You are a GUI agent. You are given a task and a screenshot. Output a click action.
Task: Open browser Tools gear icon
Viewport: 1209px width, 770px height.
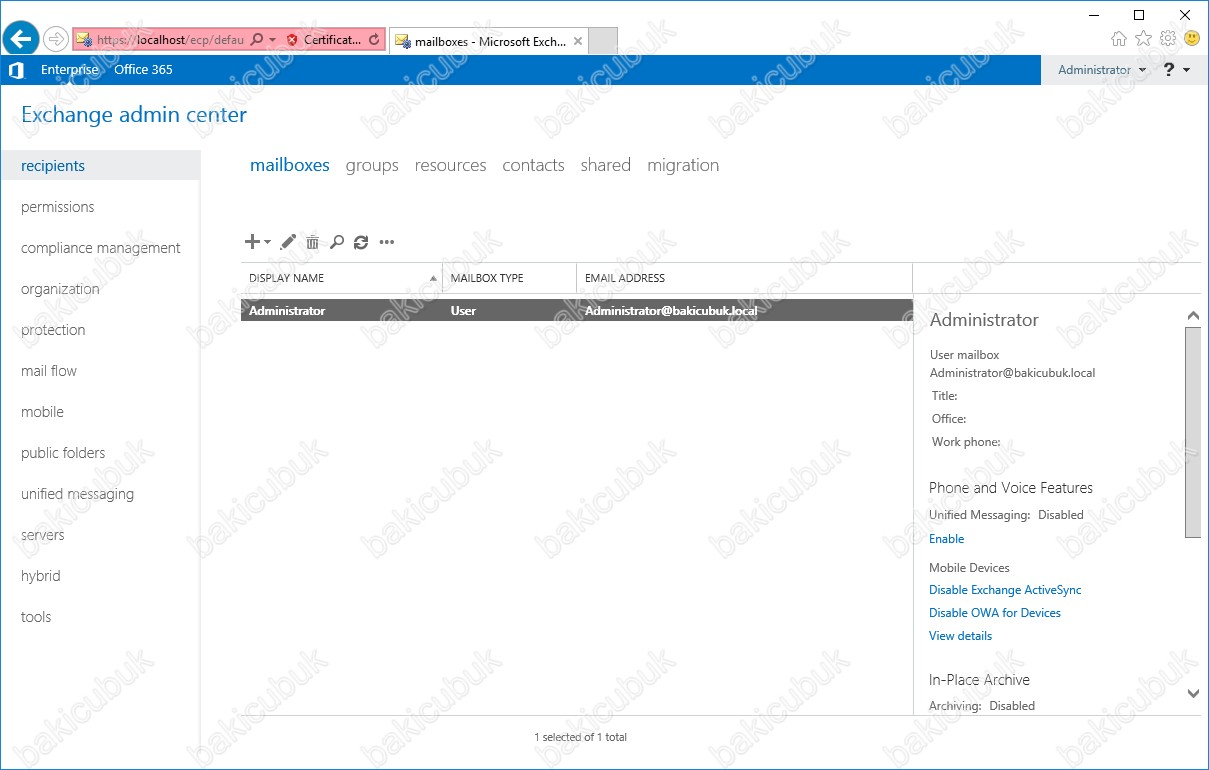(1167, 39)
